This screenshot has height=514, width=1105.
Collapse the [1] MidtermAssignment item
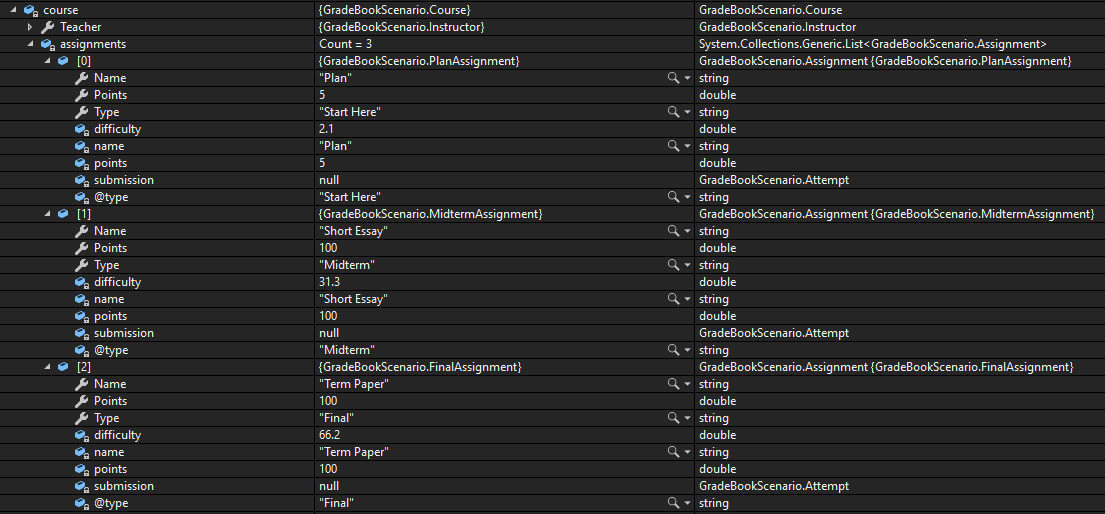coord(48,214)
